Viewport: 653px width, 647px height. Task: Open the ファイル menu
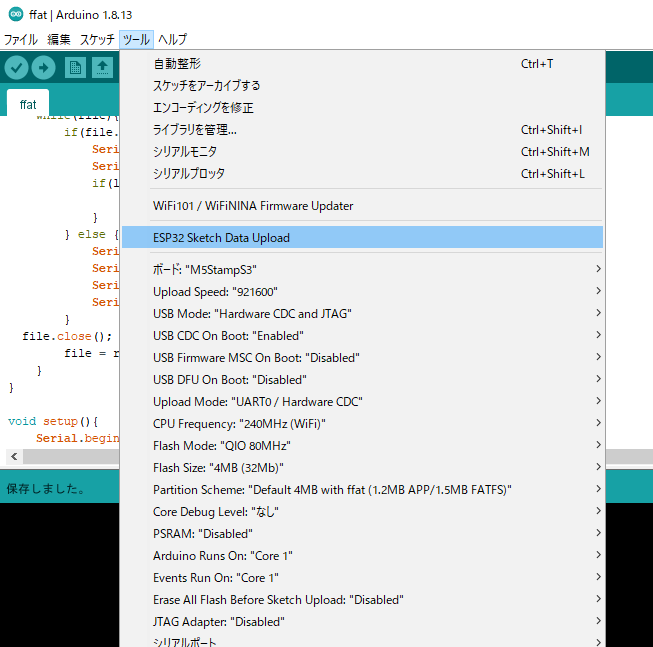tap(21, 40)
